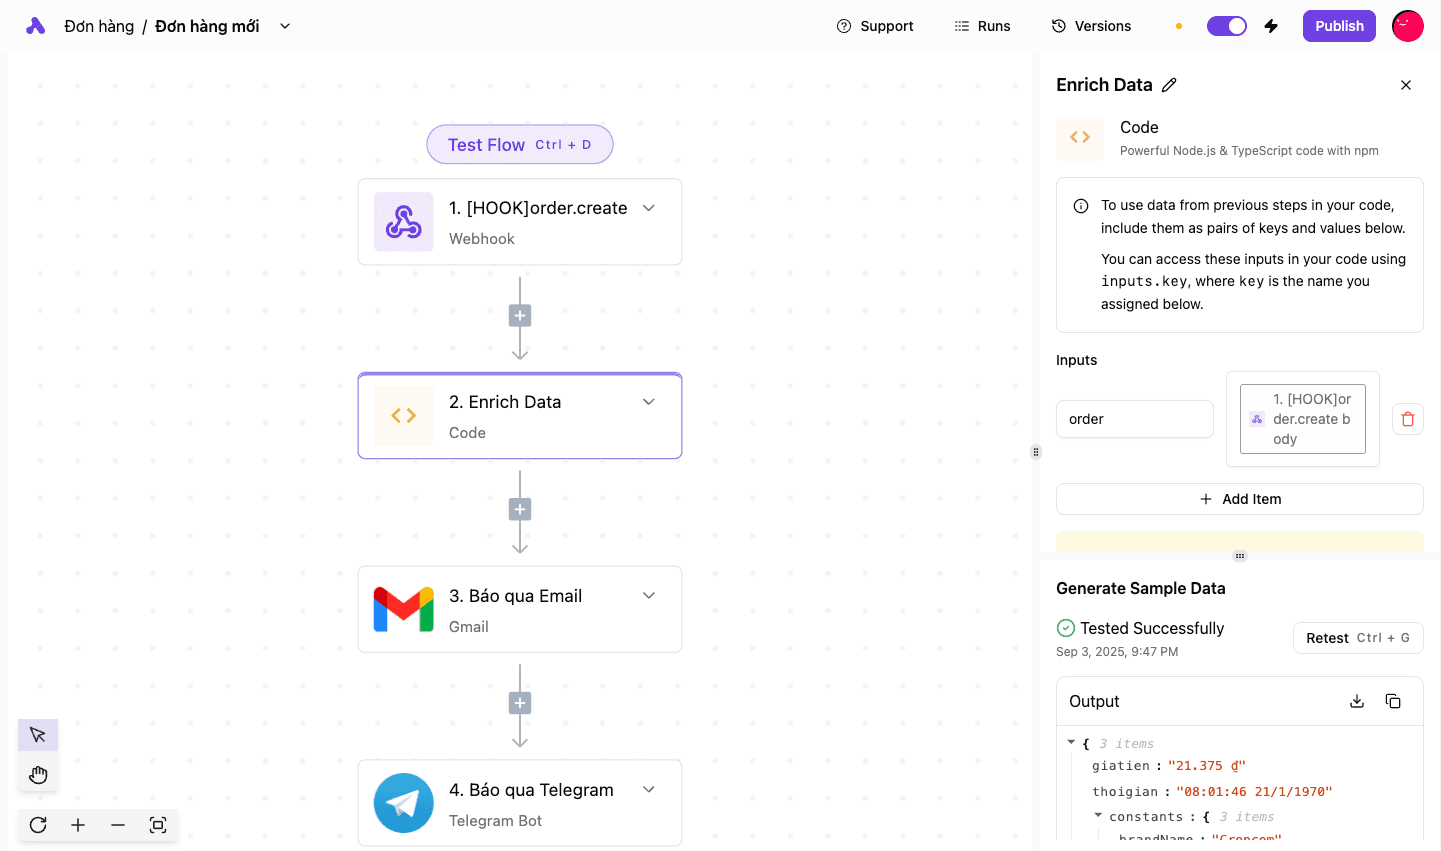Collapse the constants object in Output
The image size is (1441, 851).
[1098, 816]
